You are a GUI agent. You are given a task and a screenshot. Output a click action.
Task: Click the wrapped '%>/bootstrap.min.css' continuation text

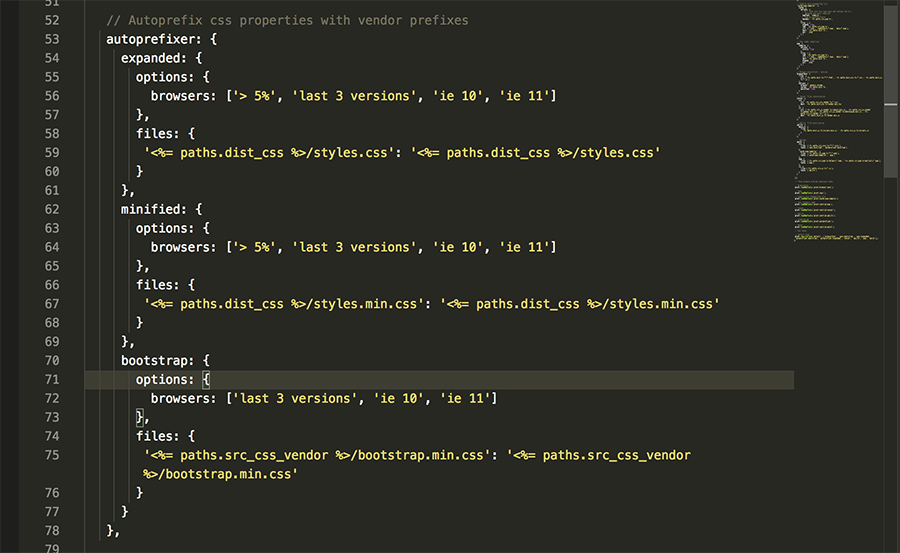(x=220, y=474)
